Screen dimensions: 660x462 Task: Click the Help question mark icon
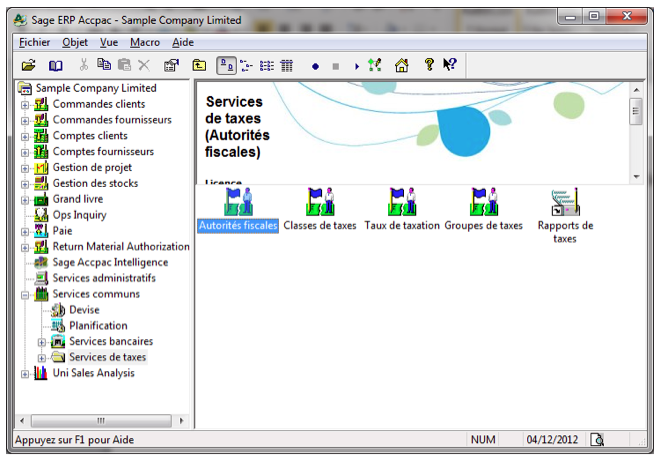pyautogui.click(x=429, y=65)
